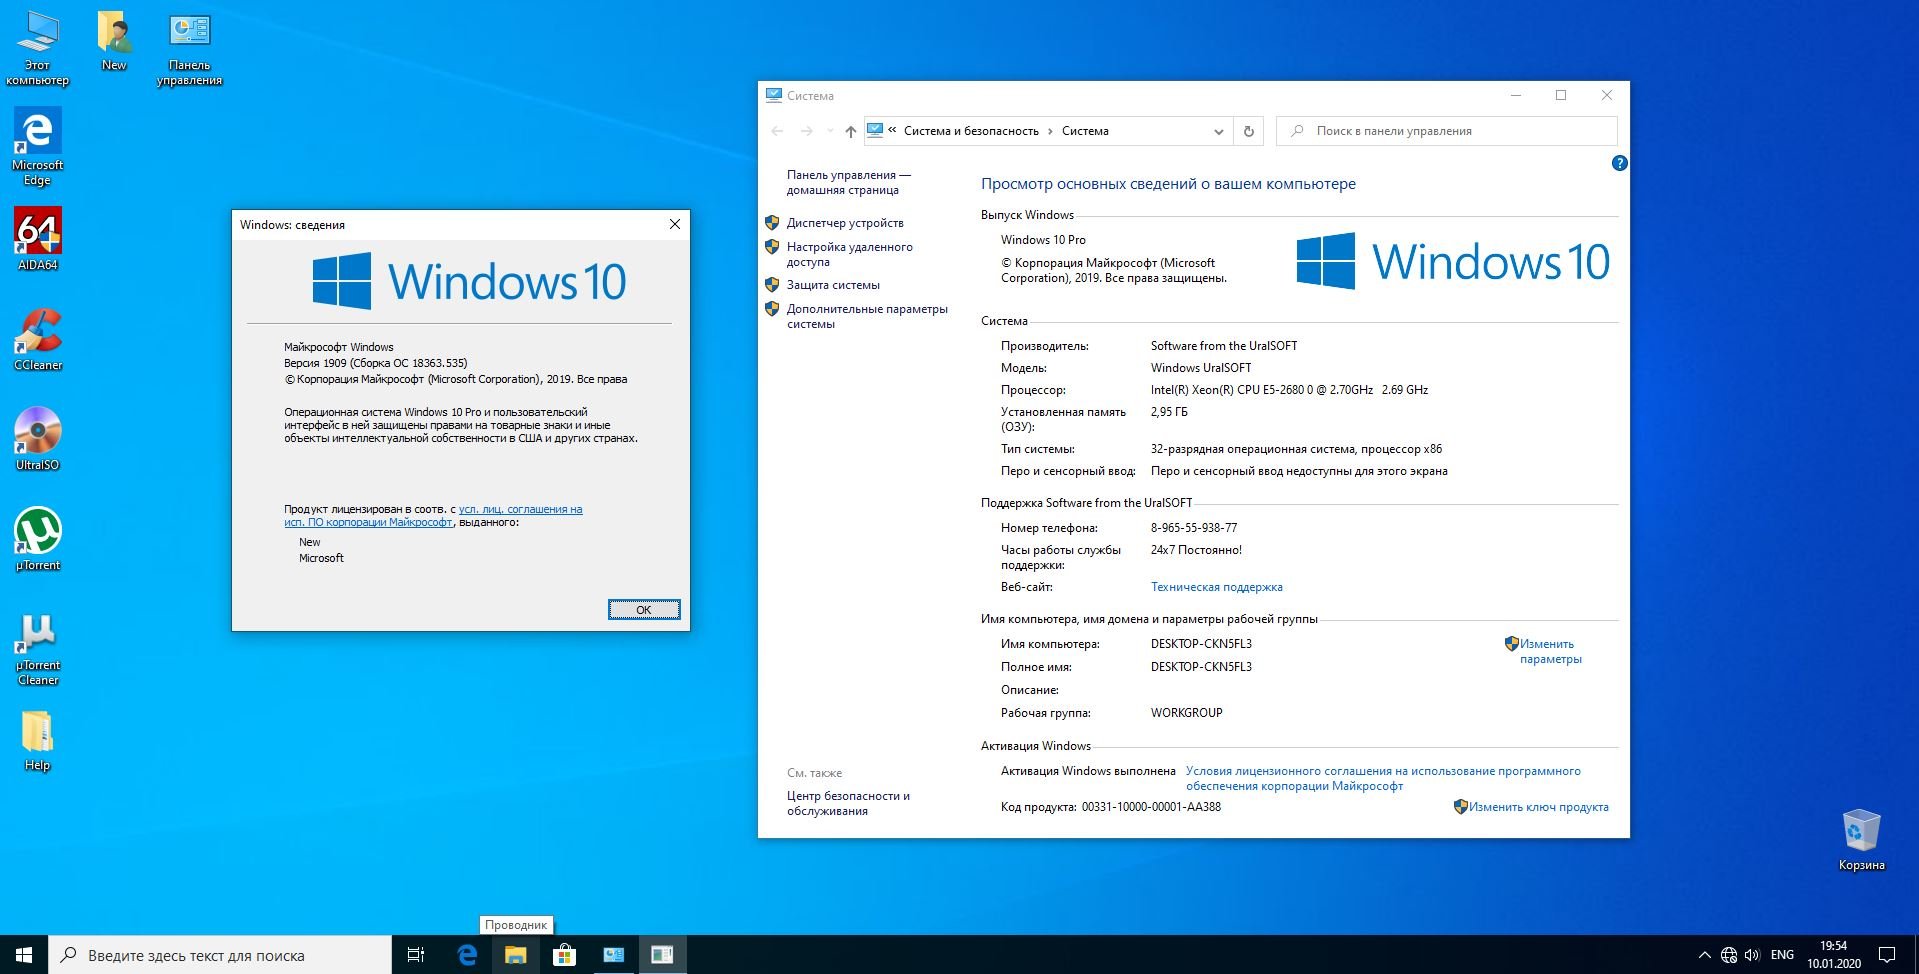Select the Корзина recycle bin icon

click(x=1861, y=840)
